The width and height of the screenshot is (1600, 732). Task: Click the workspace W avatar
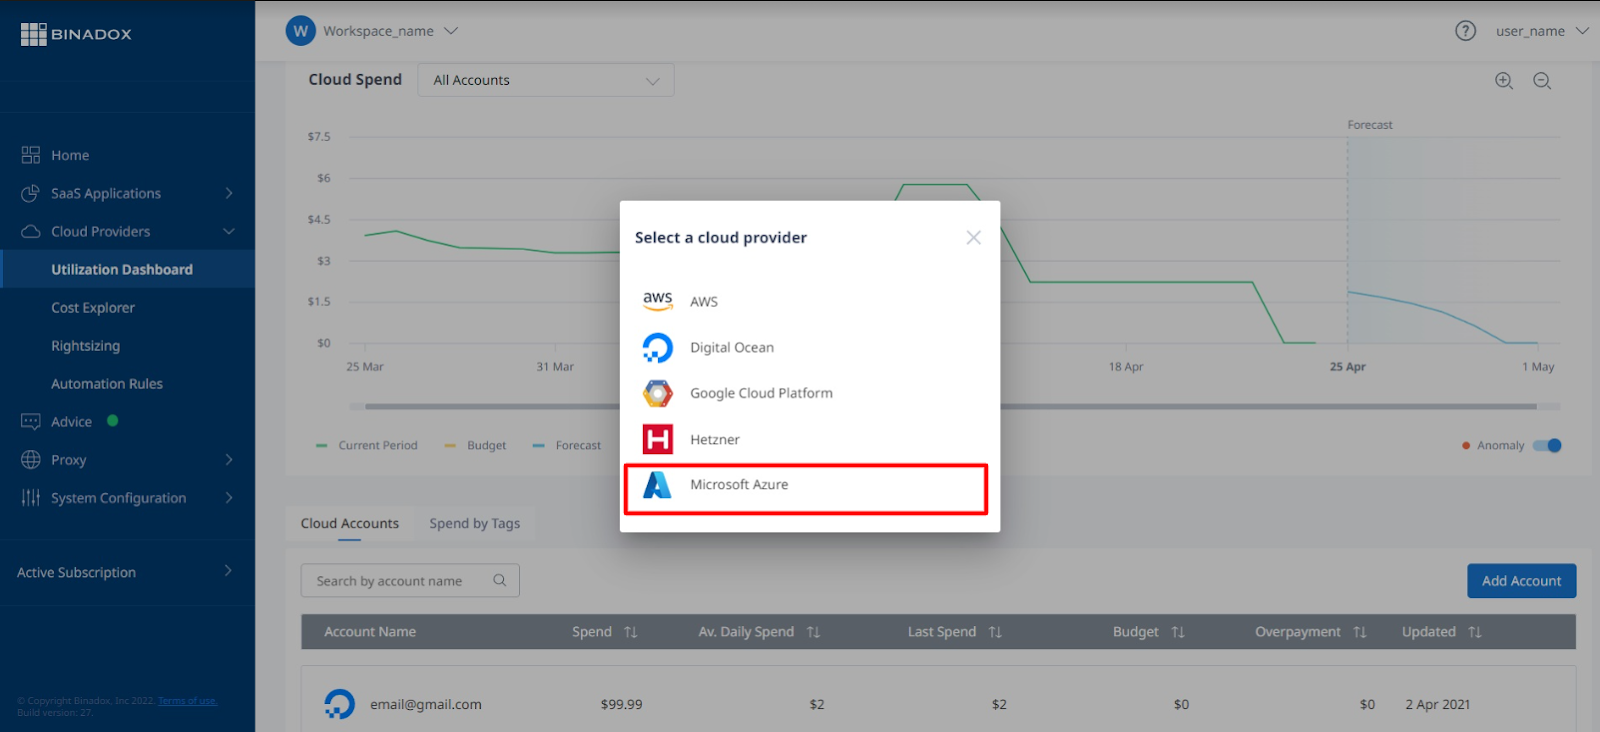tap(301, 31)
